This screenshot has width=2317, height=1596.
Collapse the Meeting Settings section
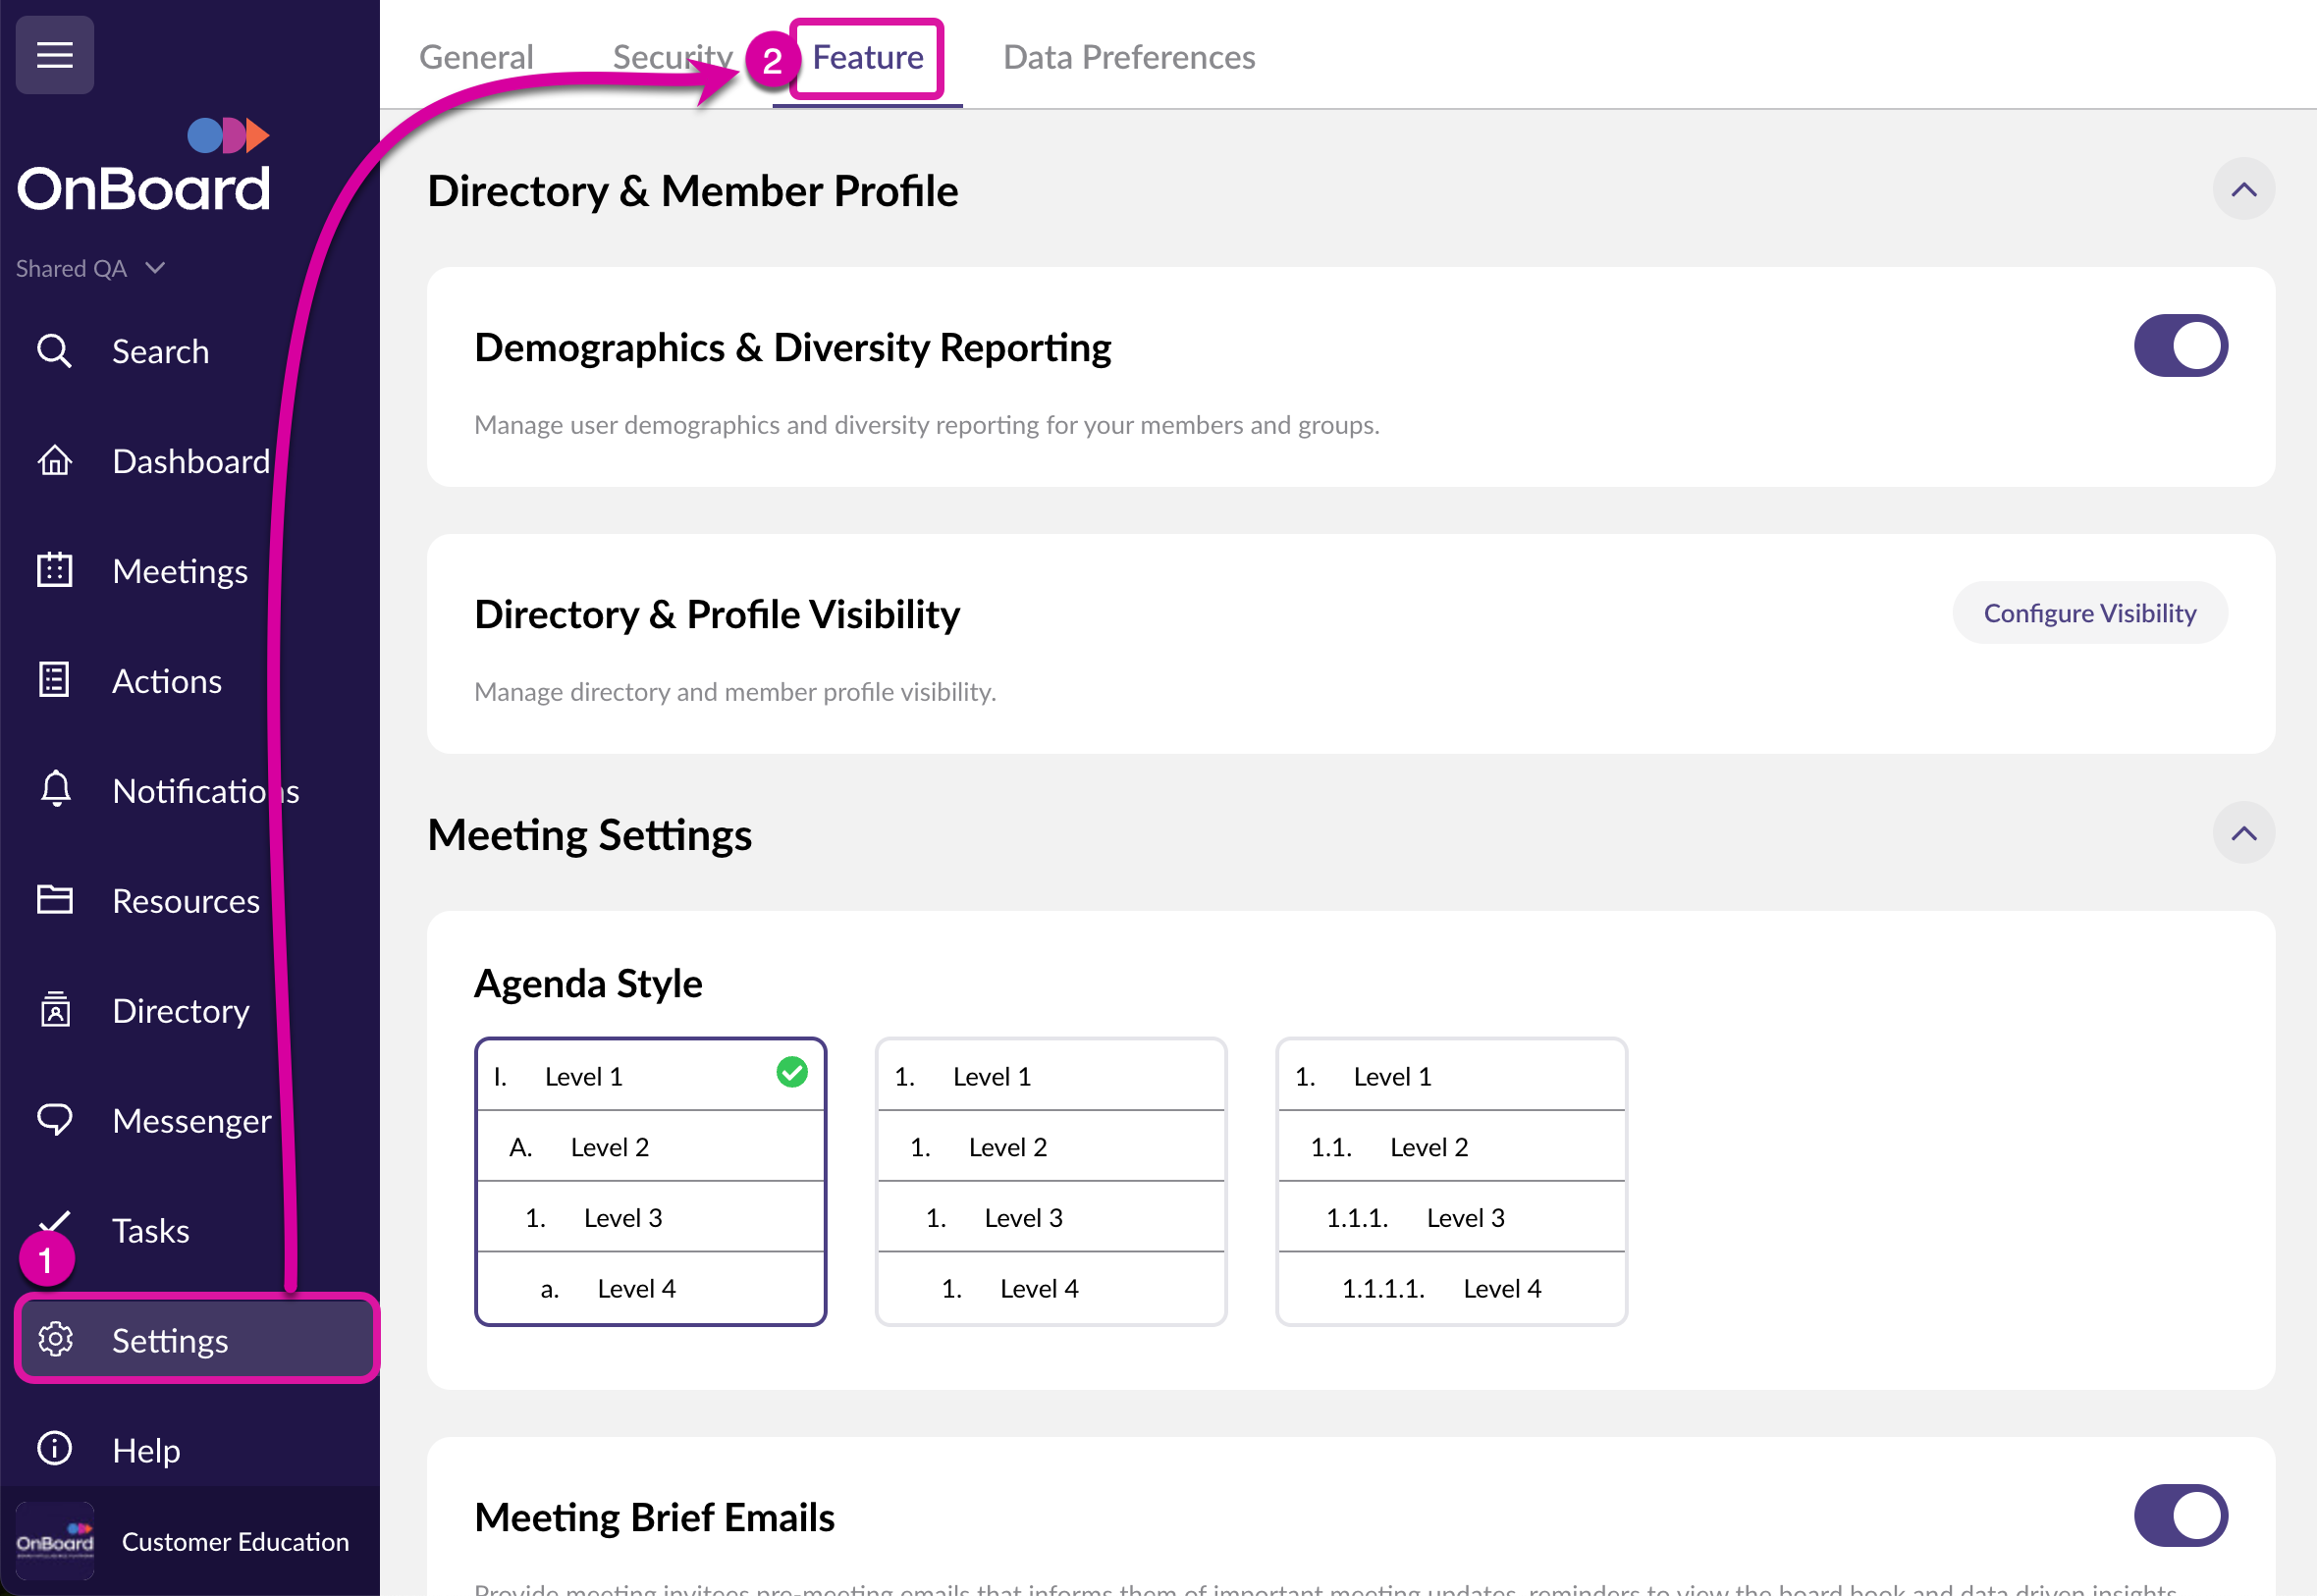pos(2243,833)
